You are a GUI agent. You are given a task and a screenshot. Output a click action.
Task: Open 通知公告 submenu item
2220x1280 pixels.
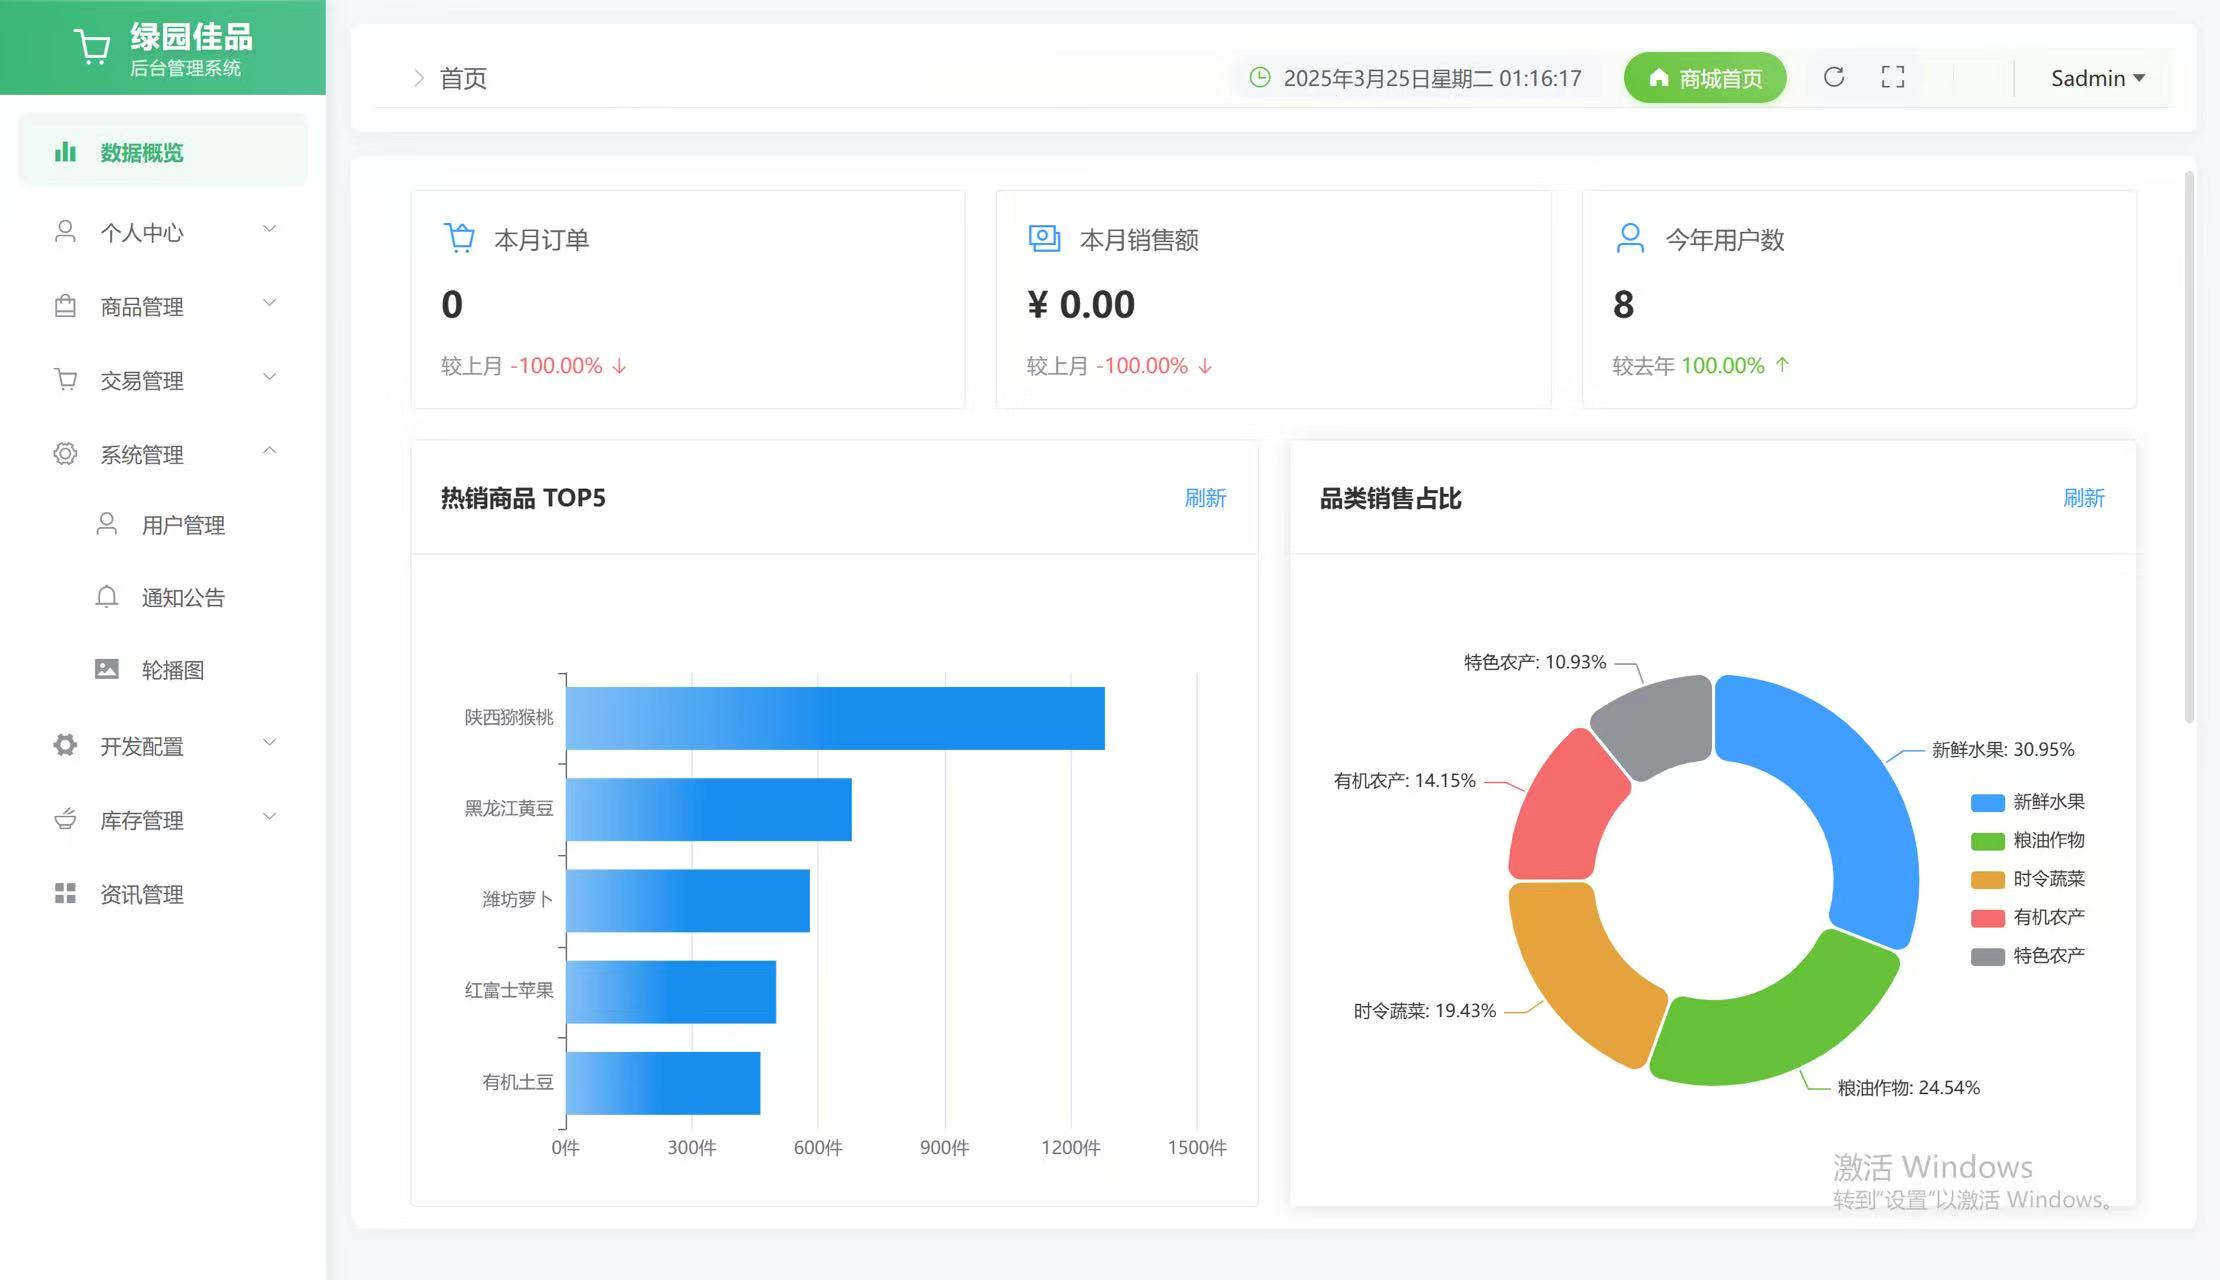tap(163, 597)
